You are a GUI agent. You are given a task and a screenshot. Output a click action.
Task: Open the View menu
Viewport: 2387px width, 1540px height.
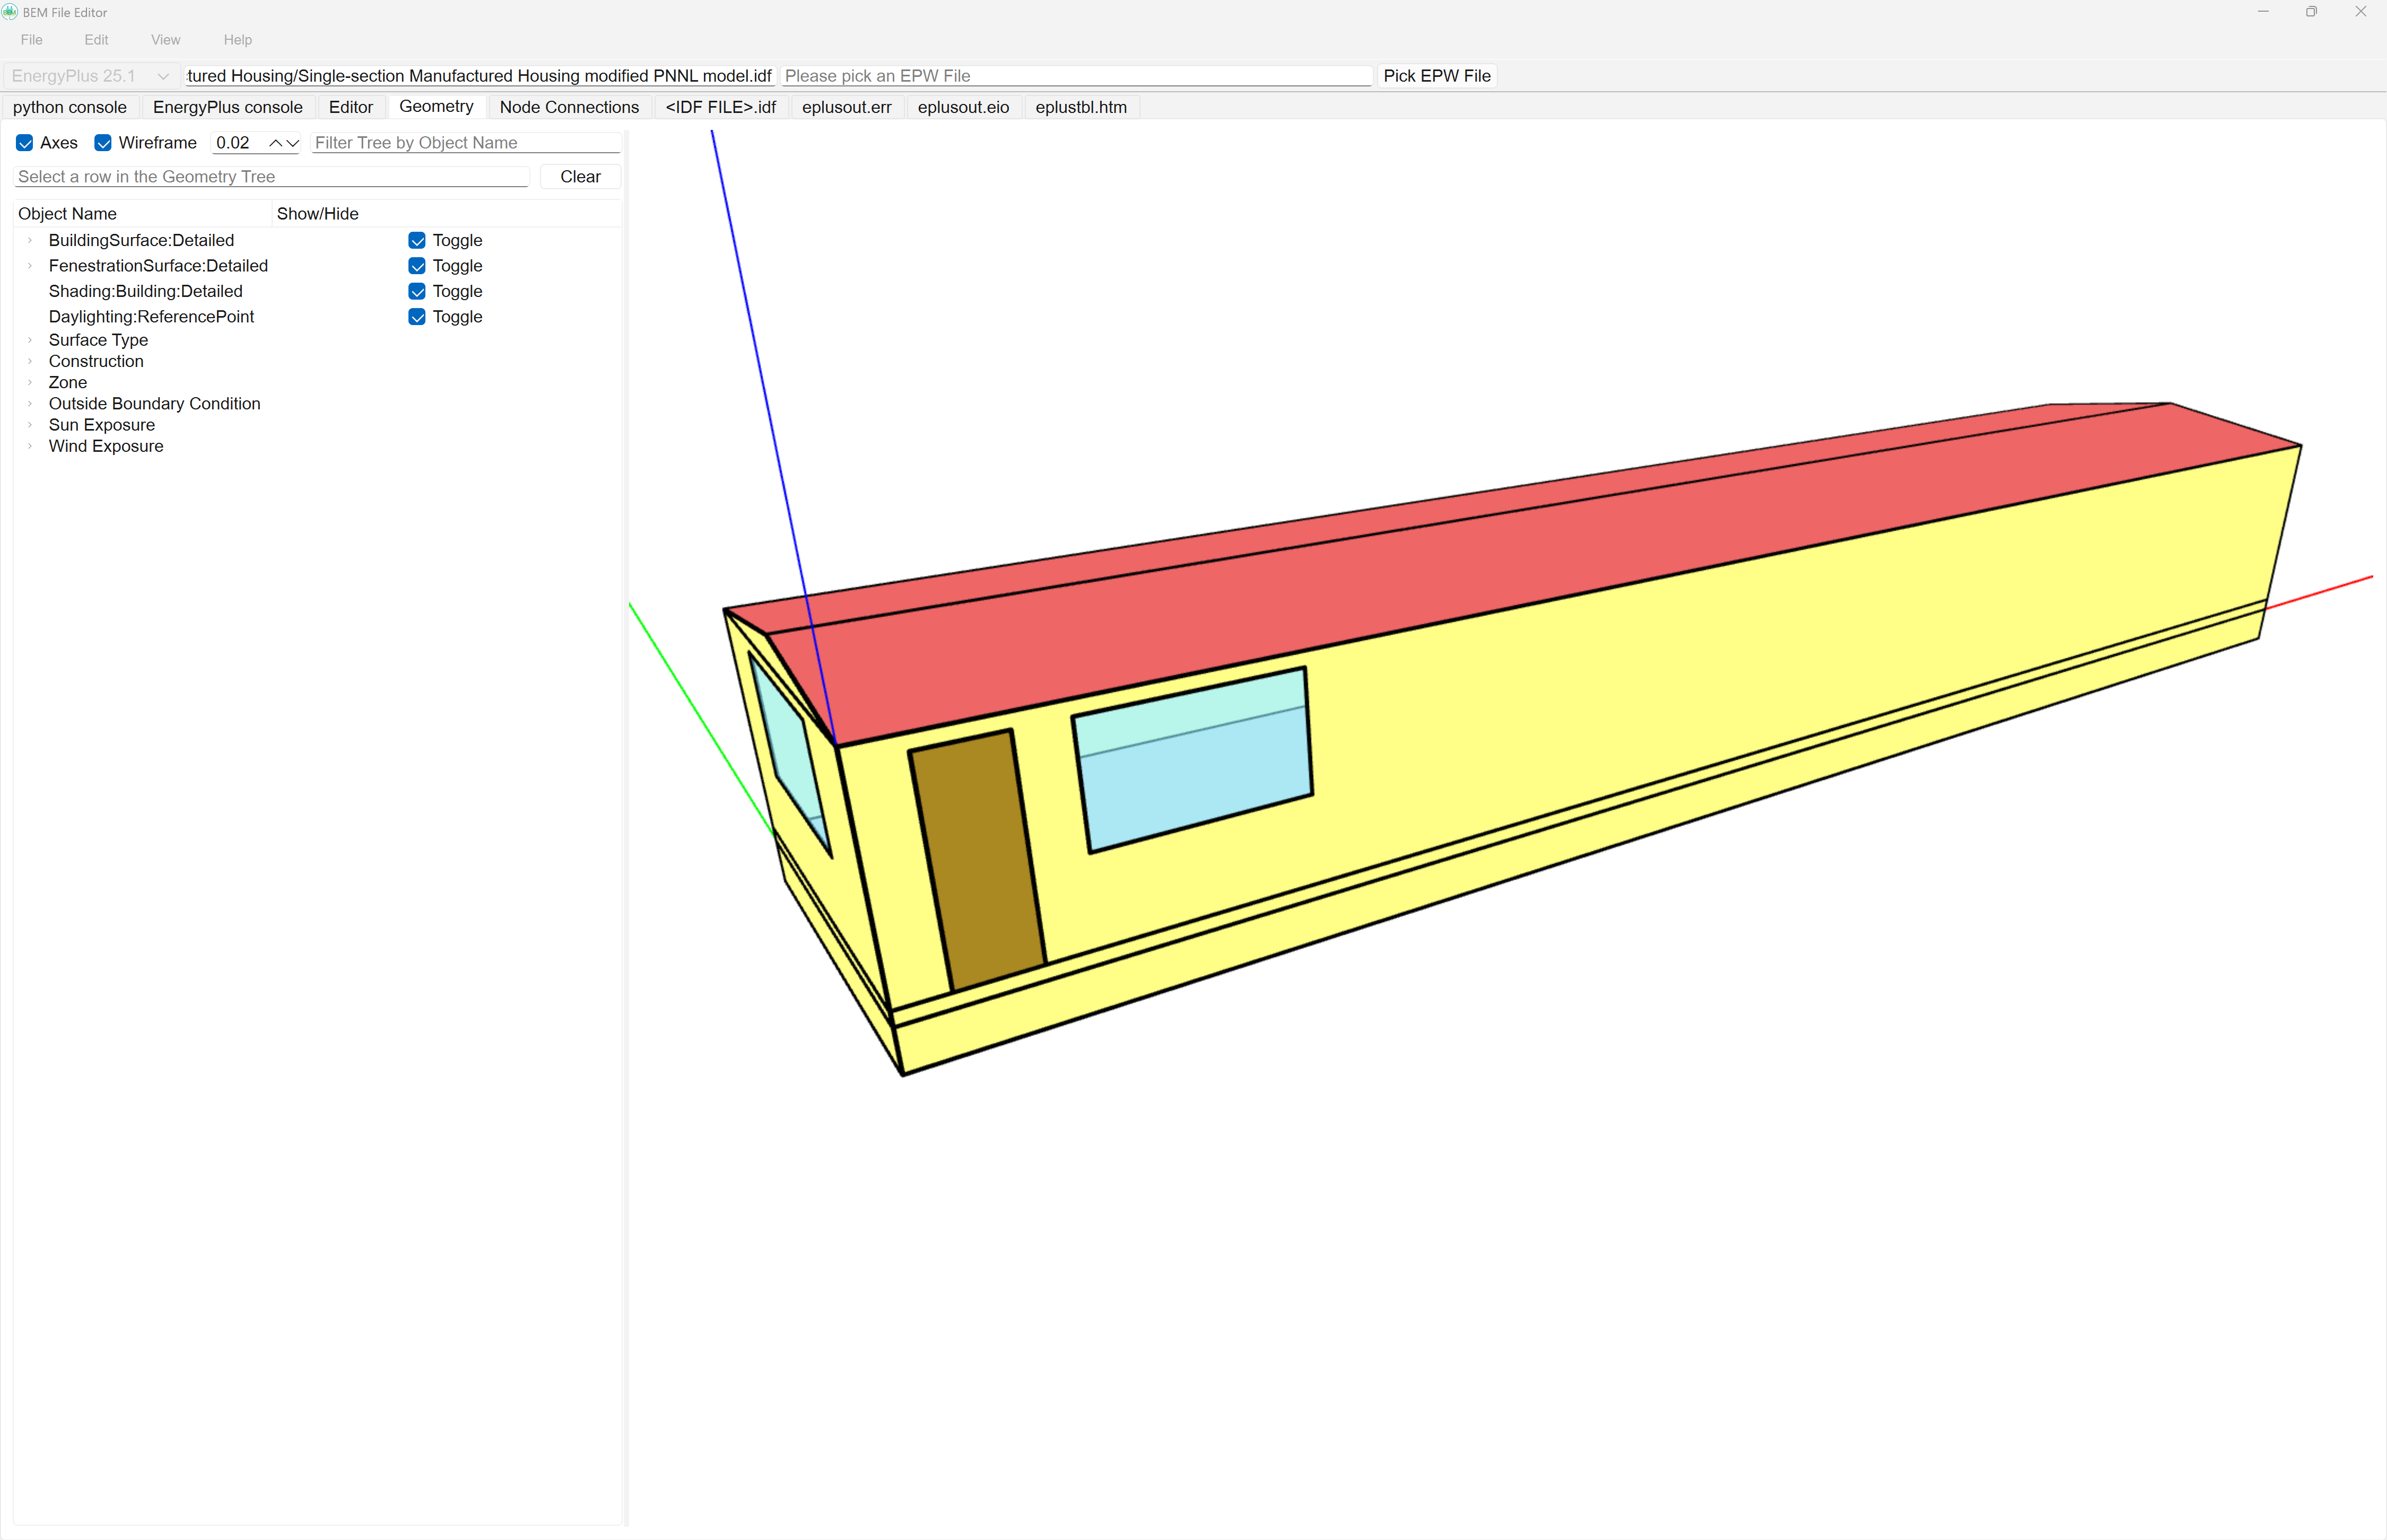click(x=166, y=40)
